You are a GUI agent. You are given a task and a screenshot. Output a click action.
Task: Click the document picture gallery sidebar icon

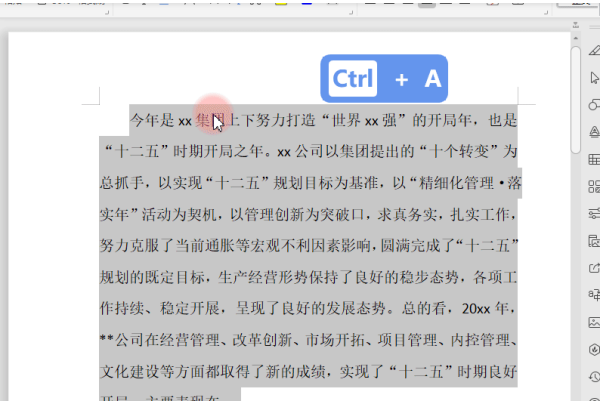(594, 241)
